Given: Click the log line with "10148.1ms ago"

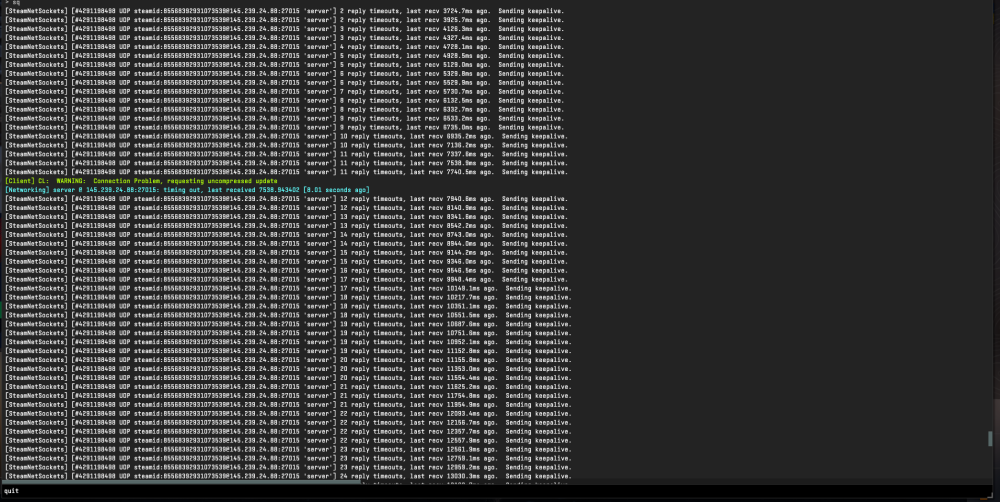Looking at the screenshot, I should (x=288, y=288).
